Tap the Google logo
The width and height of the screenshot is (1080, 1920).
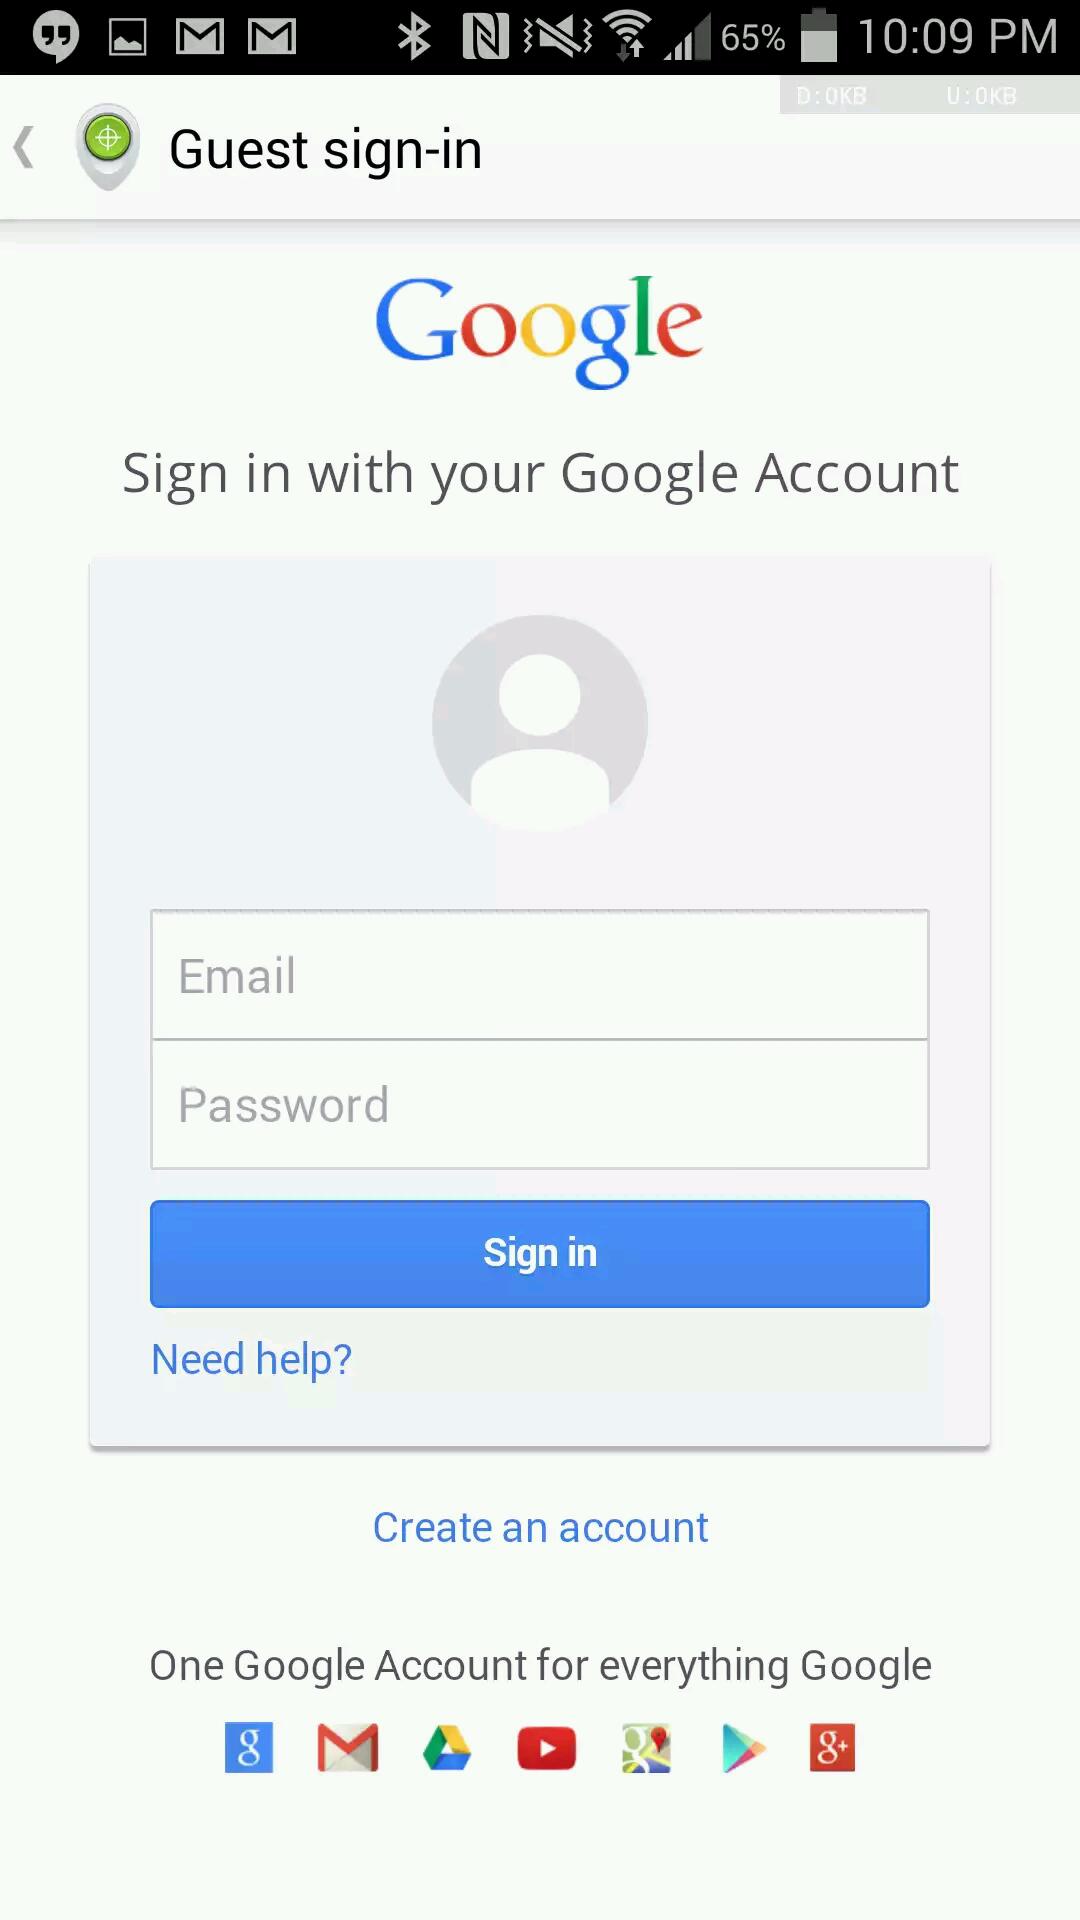[540, 331]
